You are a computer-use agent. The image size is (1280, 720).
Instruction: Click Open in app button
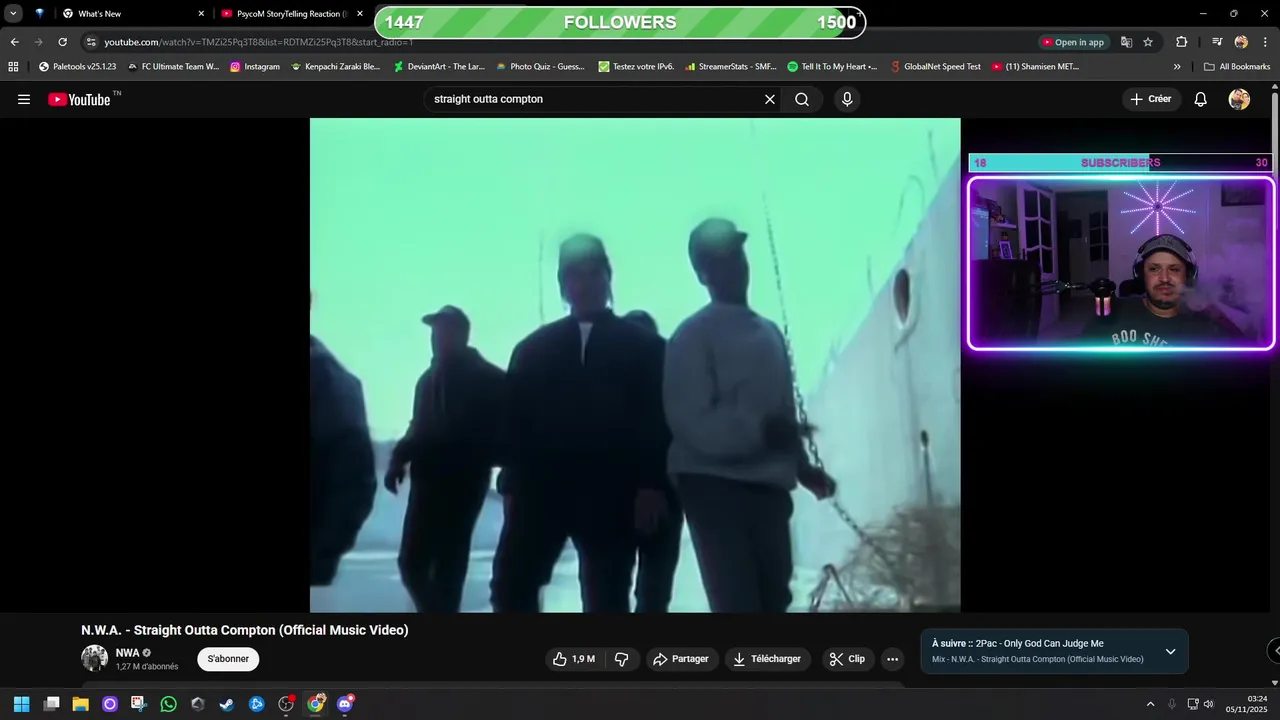pos(1073,42)
